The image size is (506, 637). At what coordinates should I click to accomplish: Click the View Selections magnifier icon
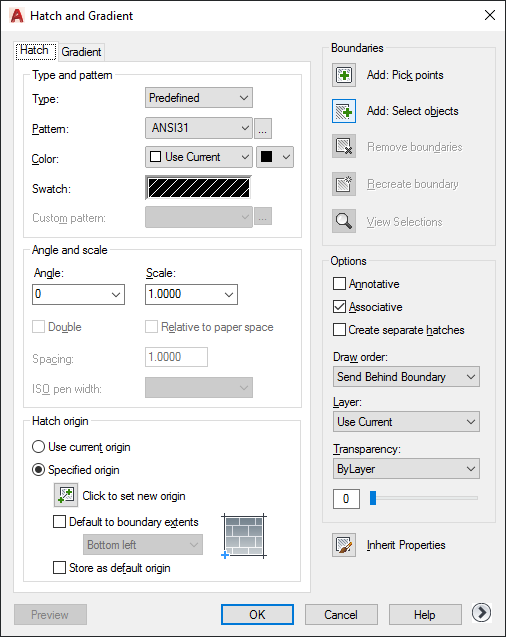click(344, 221)
